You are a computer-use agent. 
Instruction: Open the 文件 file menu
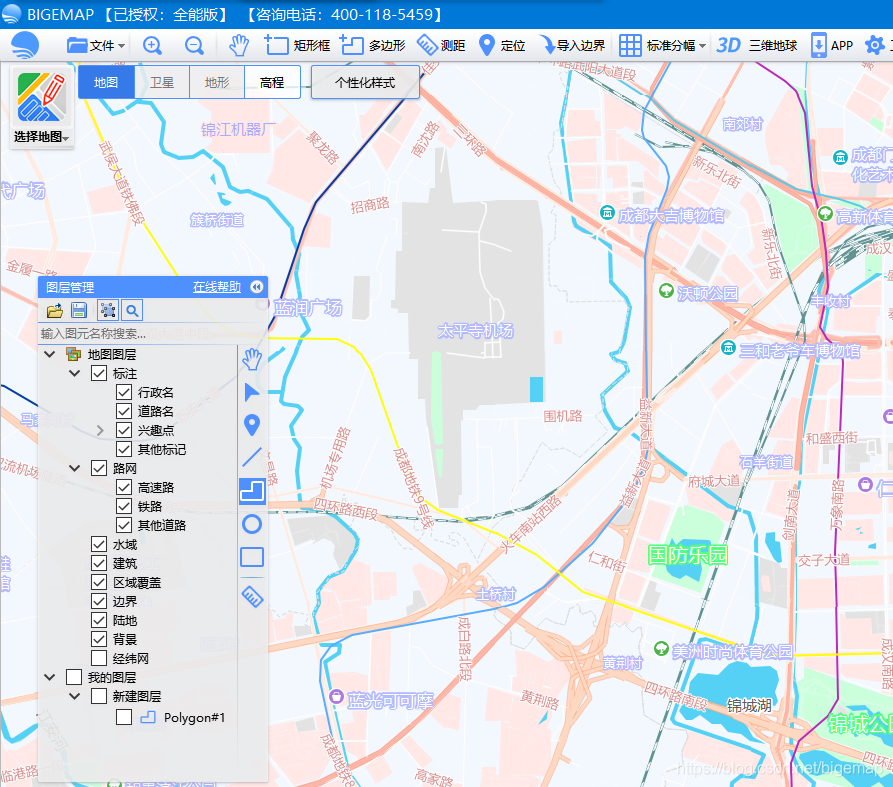96,45
